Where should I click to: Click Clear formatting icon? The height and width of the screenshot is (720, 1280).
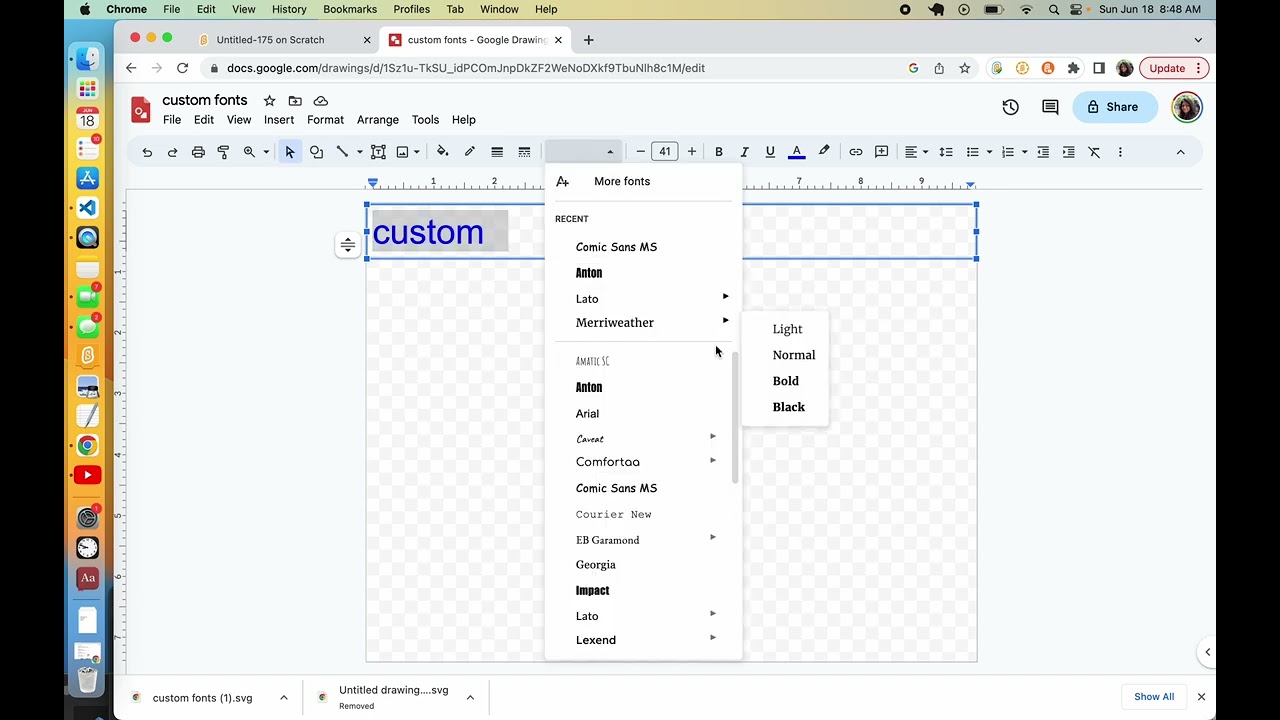click(1094, 152)
